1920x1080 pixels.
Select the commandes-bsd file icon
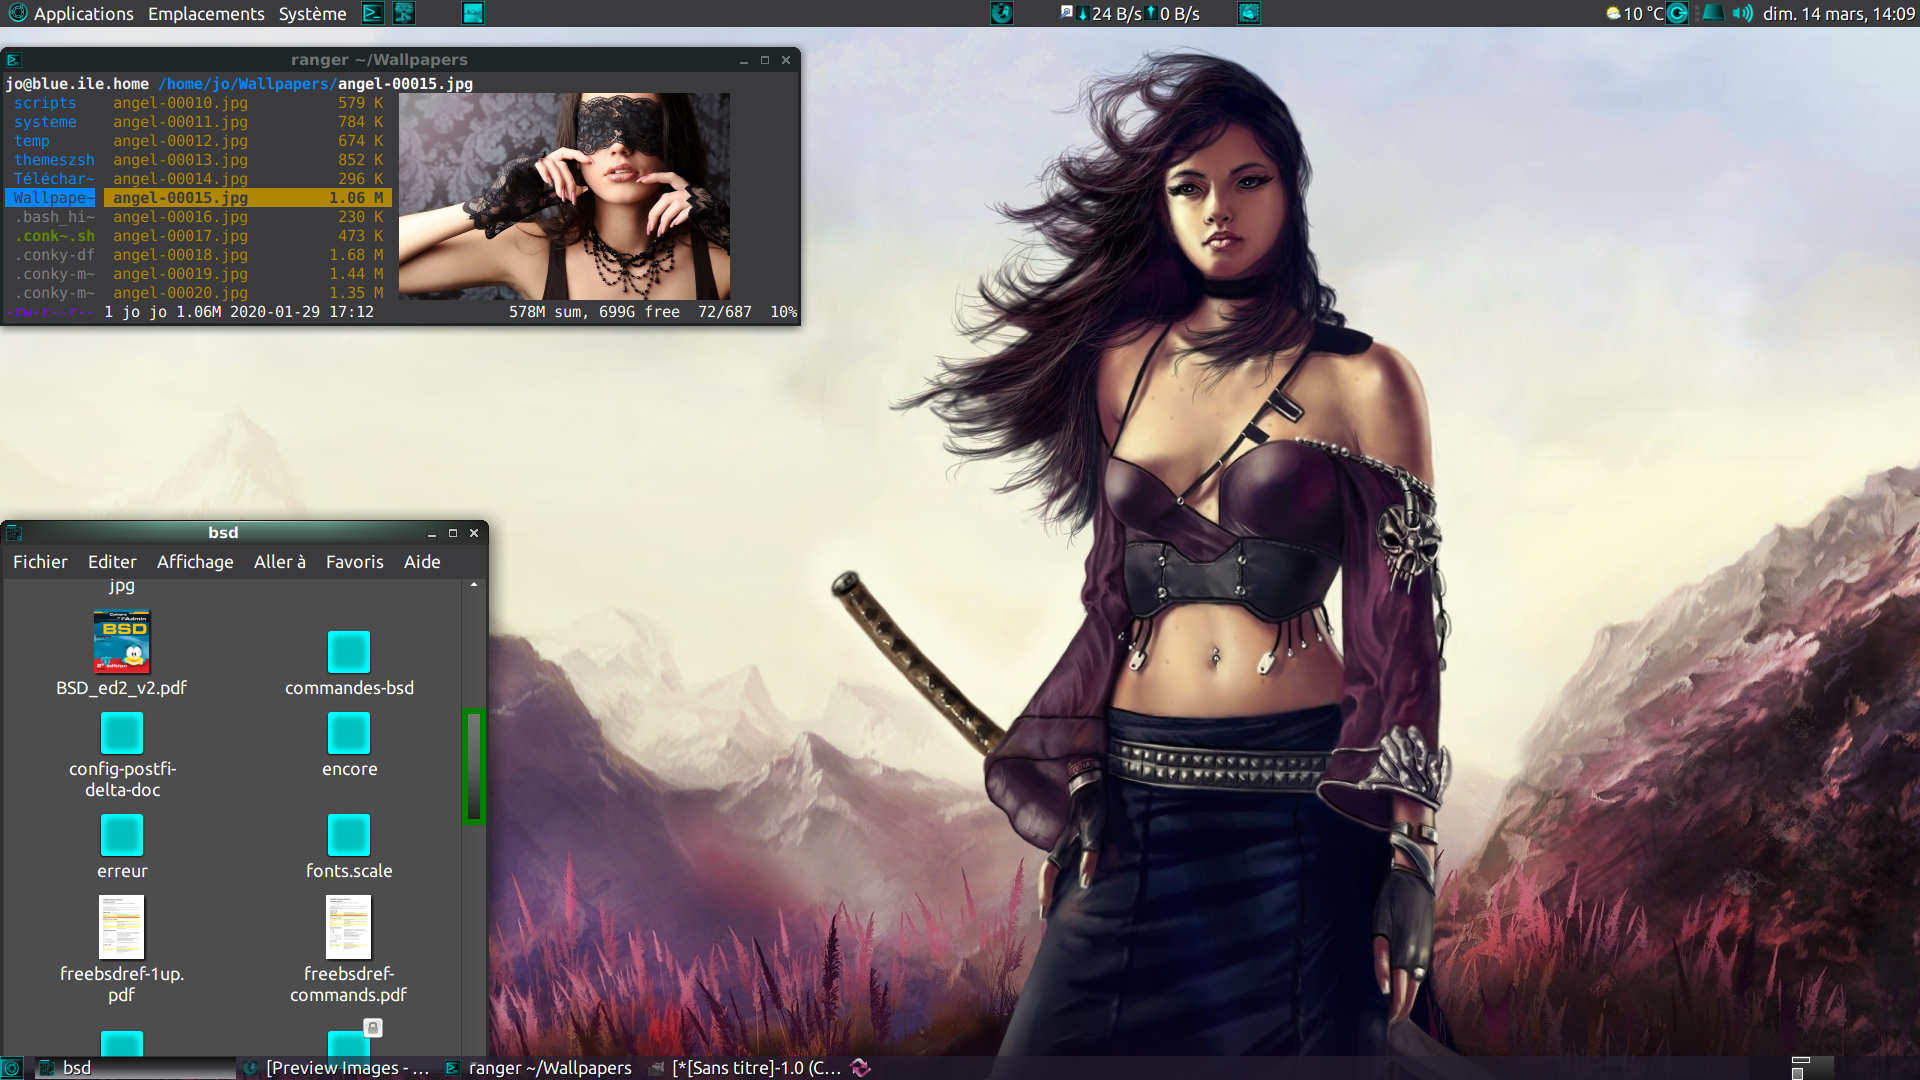tap(349, 652)
